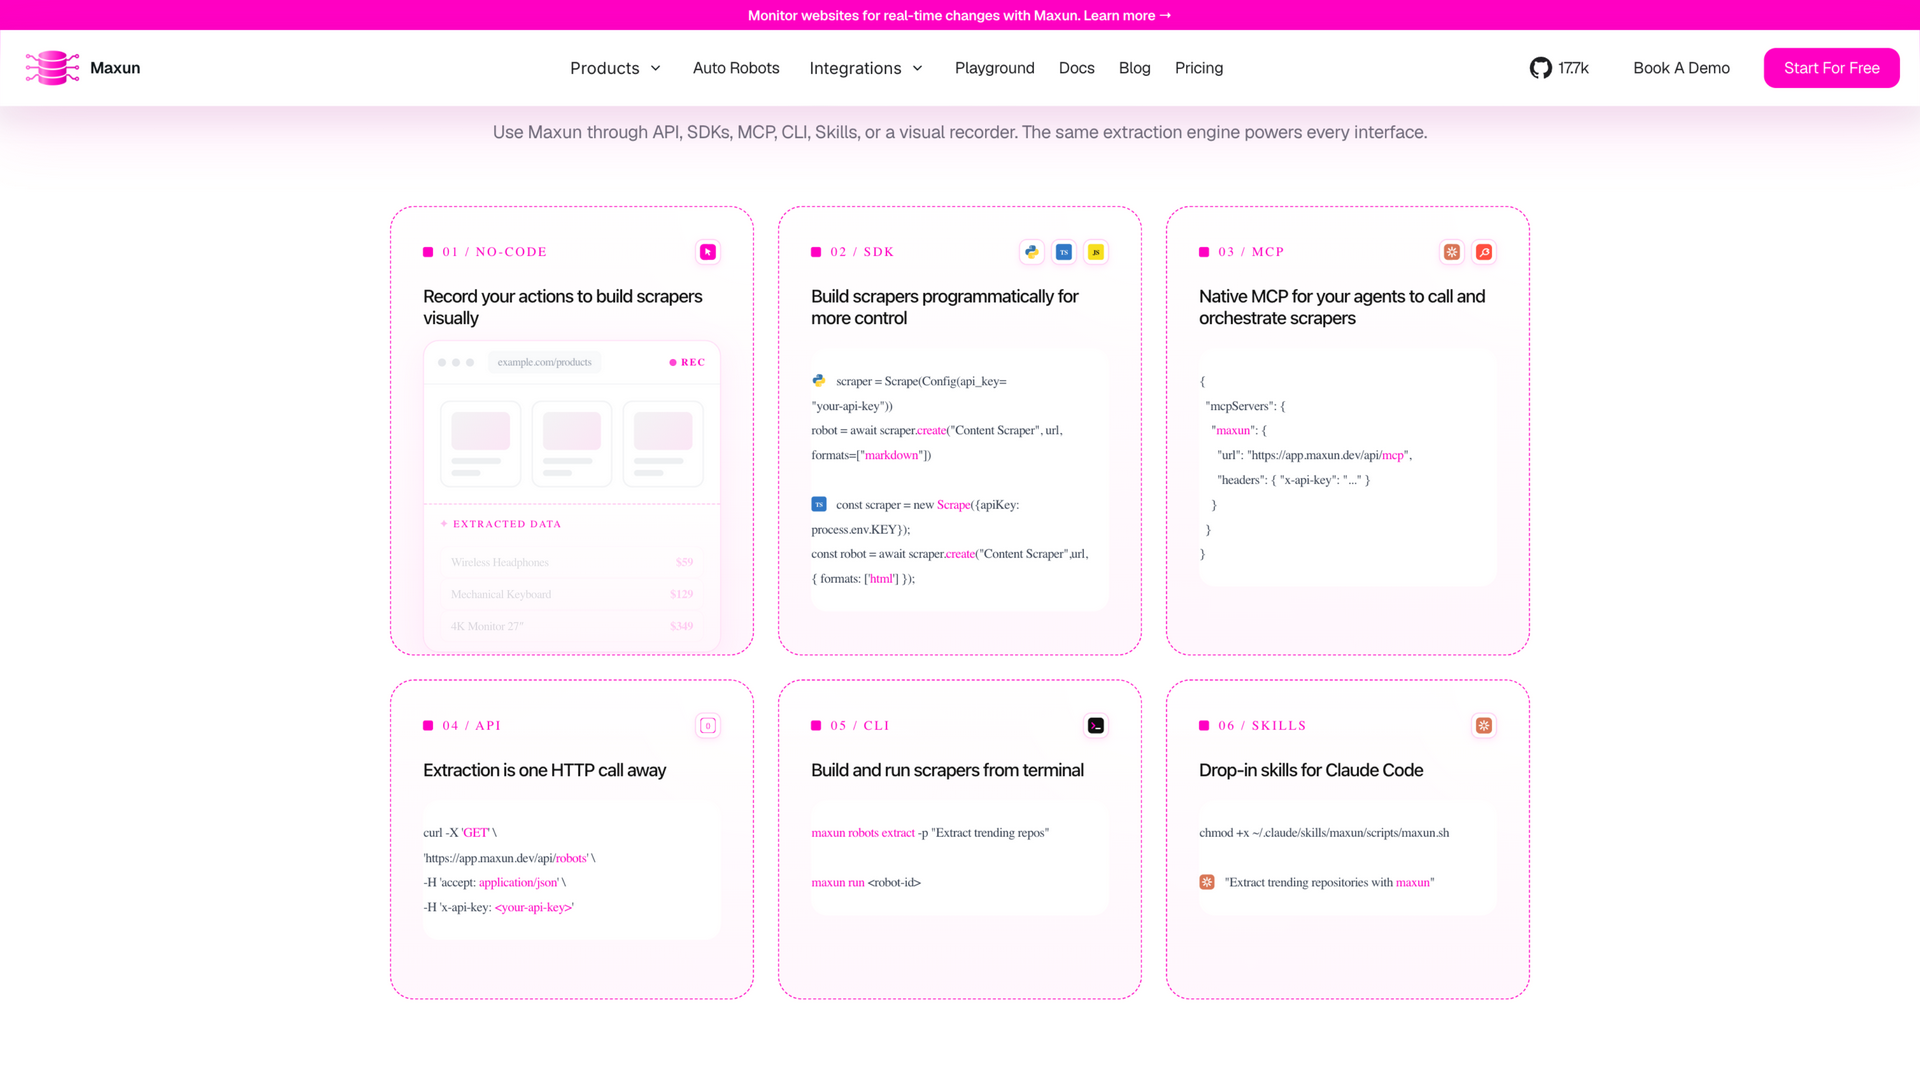Expand the Products dropdown chevron

click(x=656, y=68)
